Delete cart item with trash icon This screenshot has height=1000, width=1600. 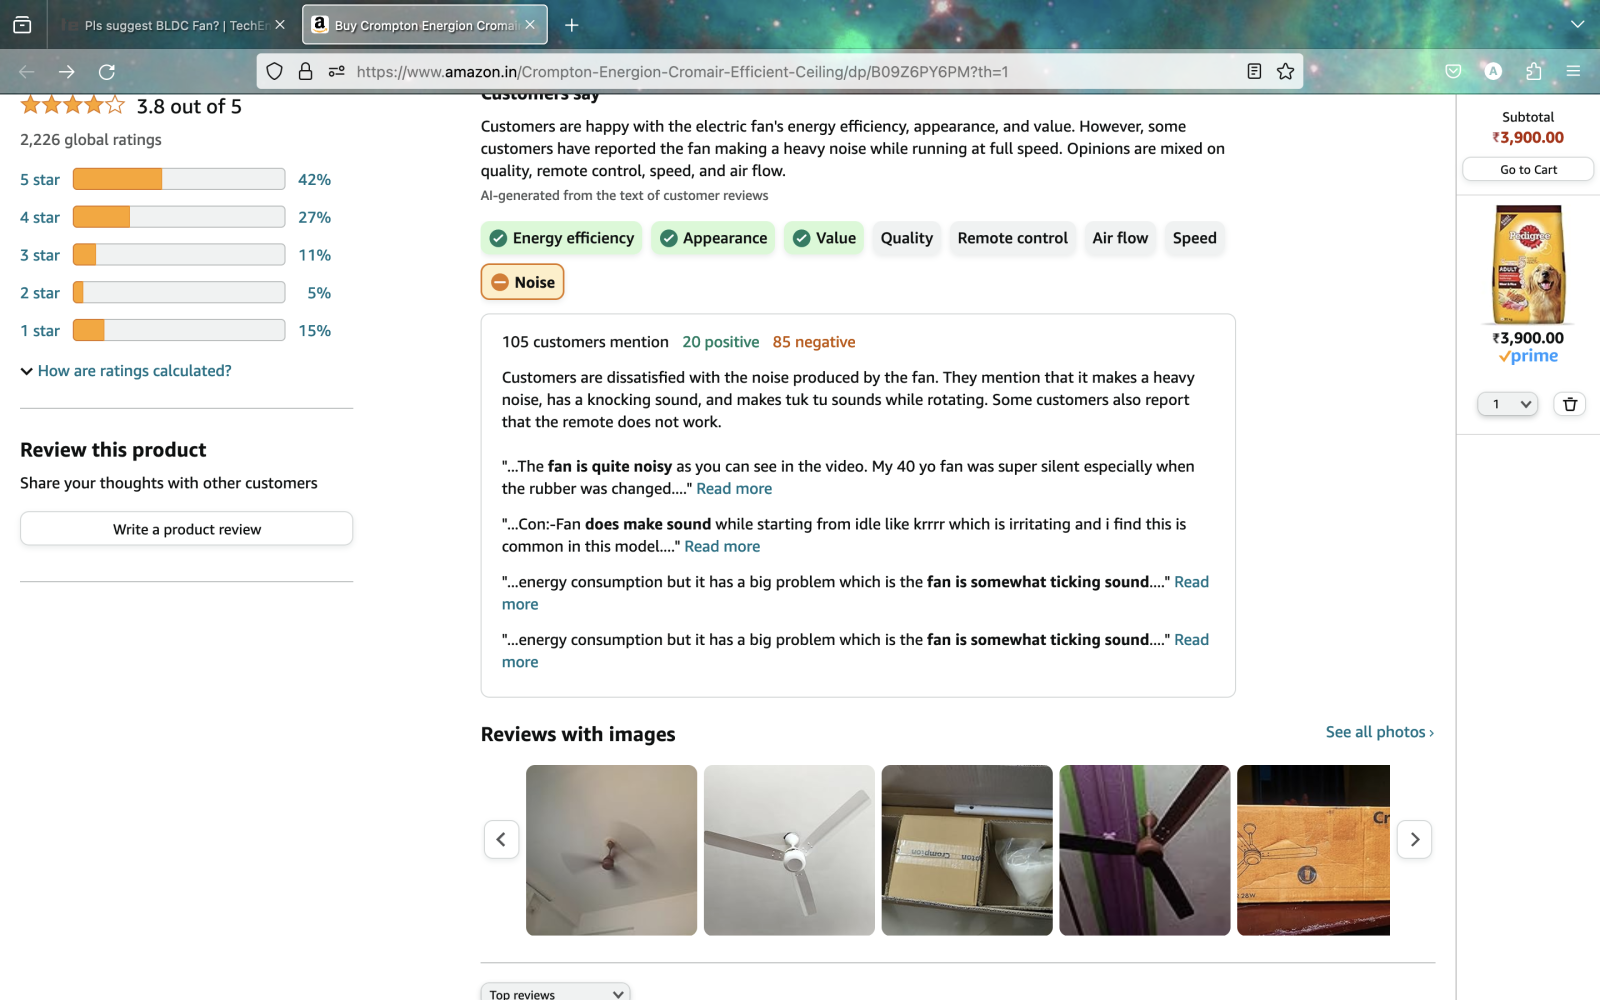1570,404
